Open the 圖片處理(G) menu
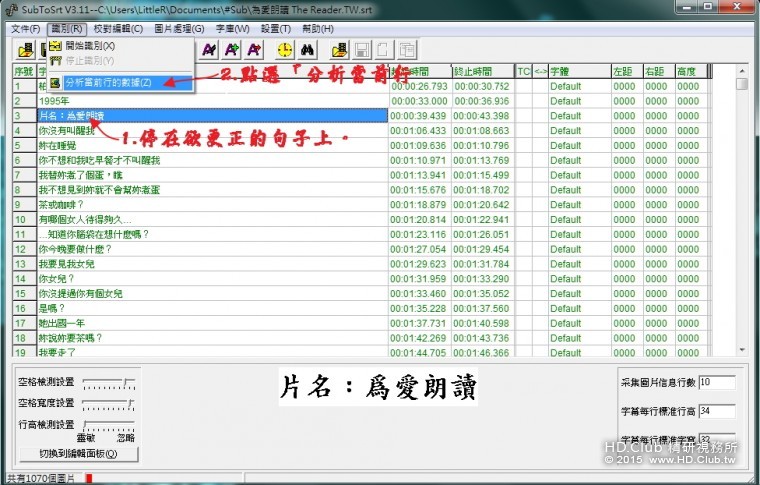This screenshot has height=485, width=760. pos(179,29)
